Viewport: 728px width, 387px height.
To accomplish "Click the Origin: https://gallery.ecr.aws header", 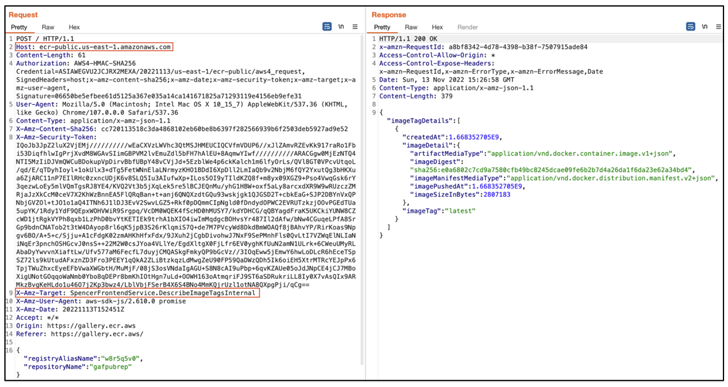I will 76,326.
